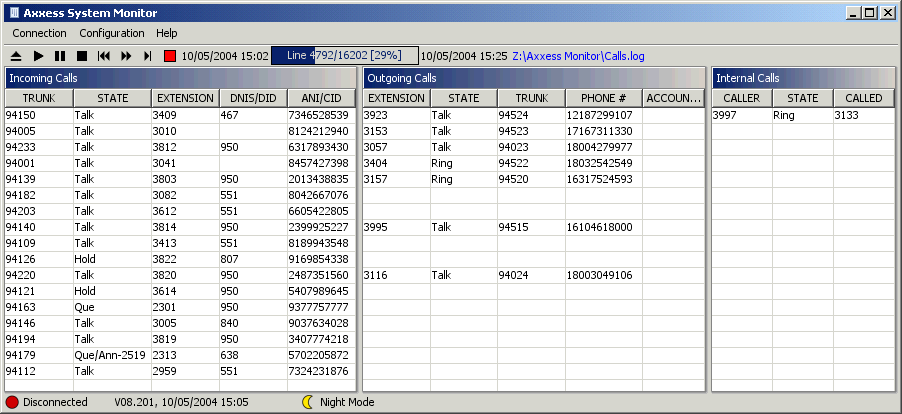Rewind to start of the log

click(104, 56)
